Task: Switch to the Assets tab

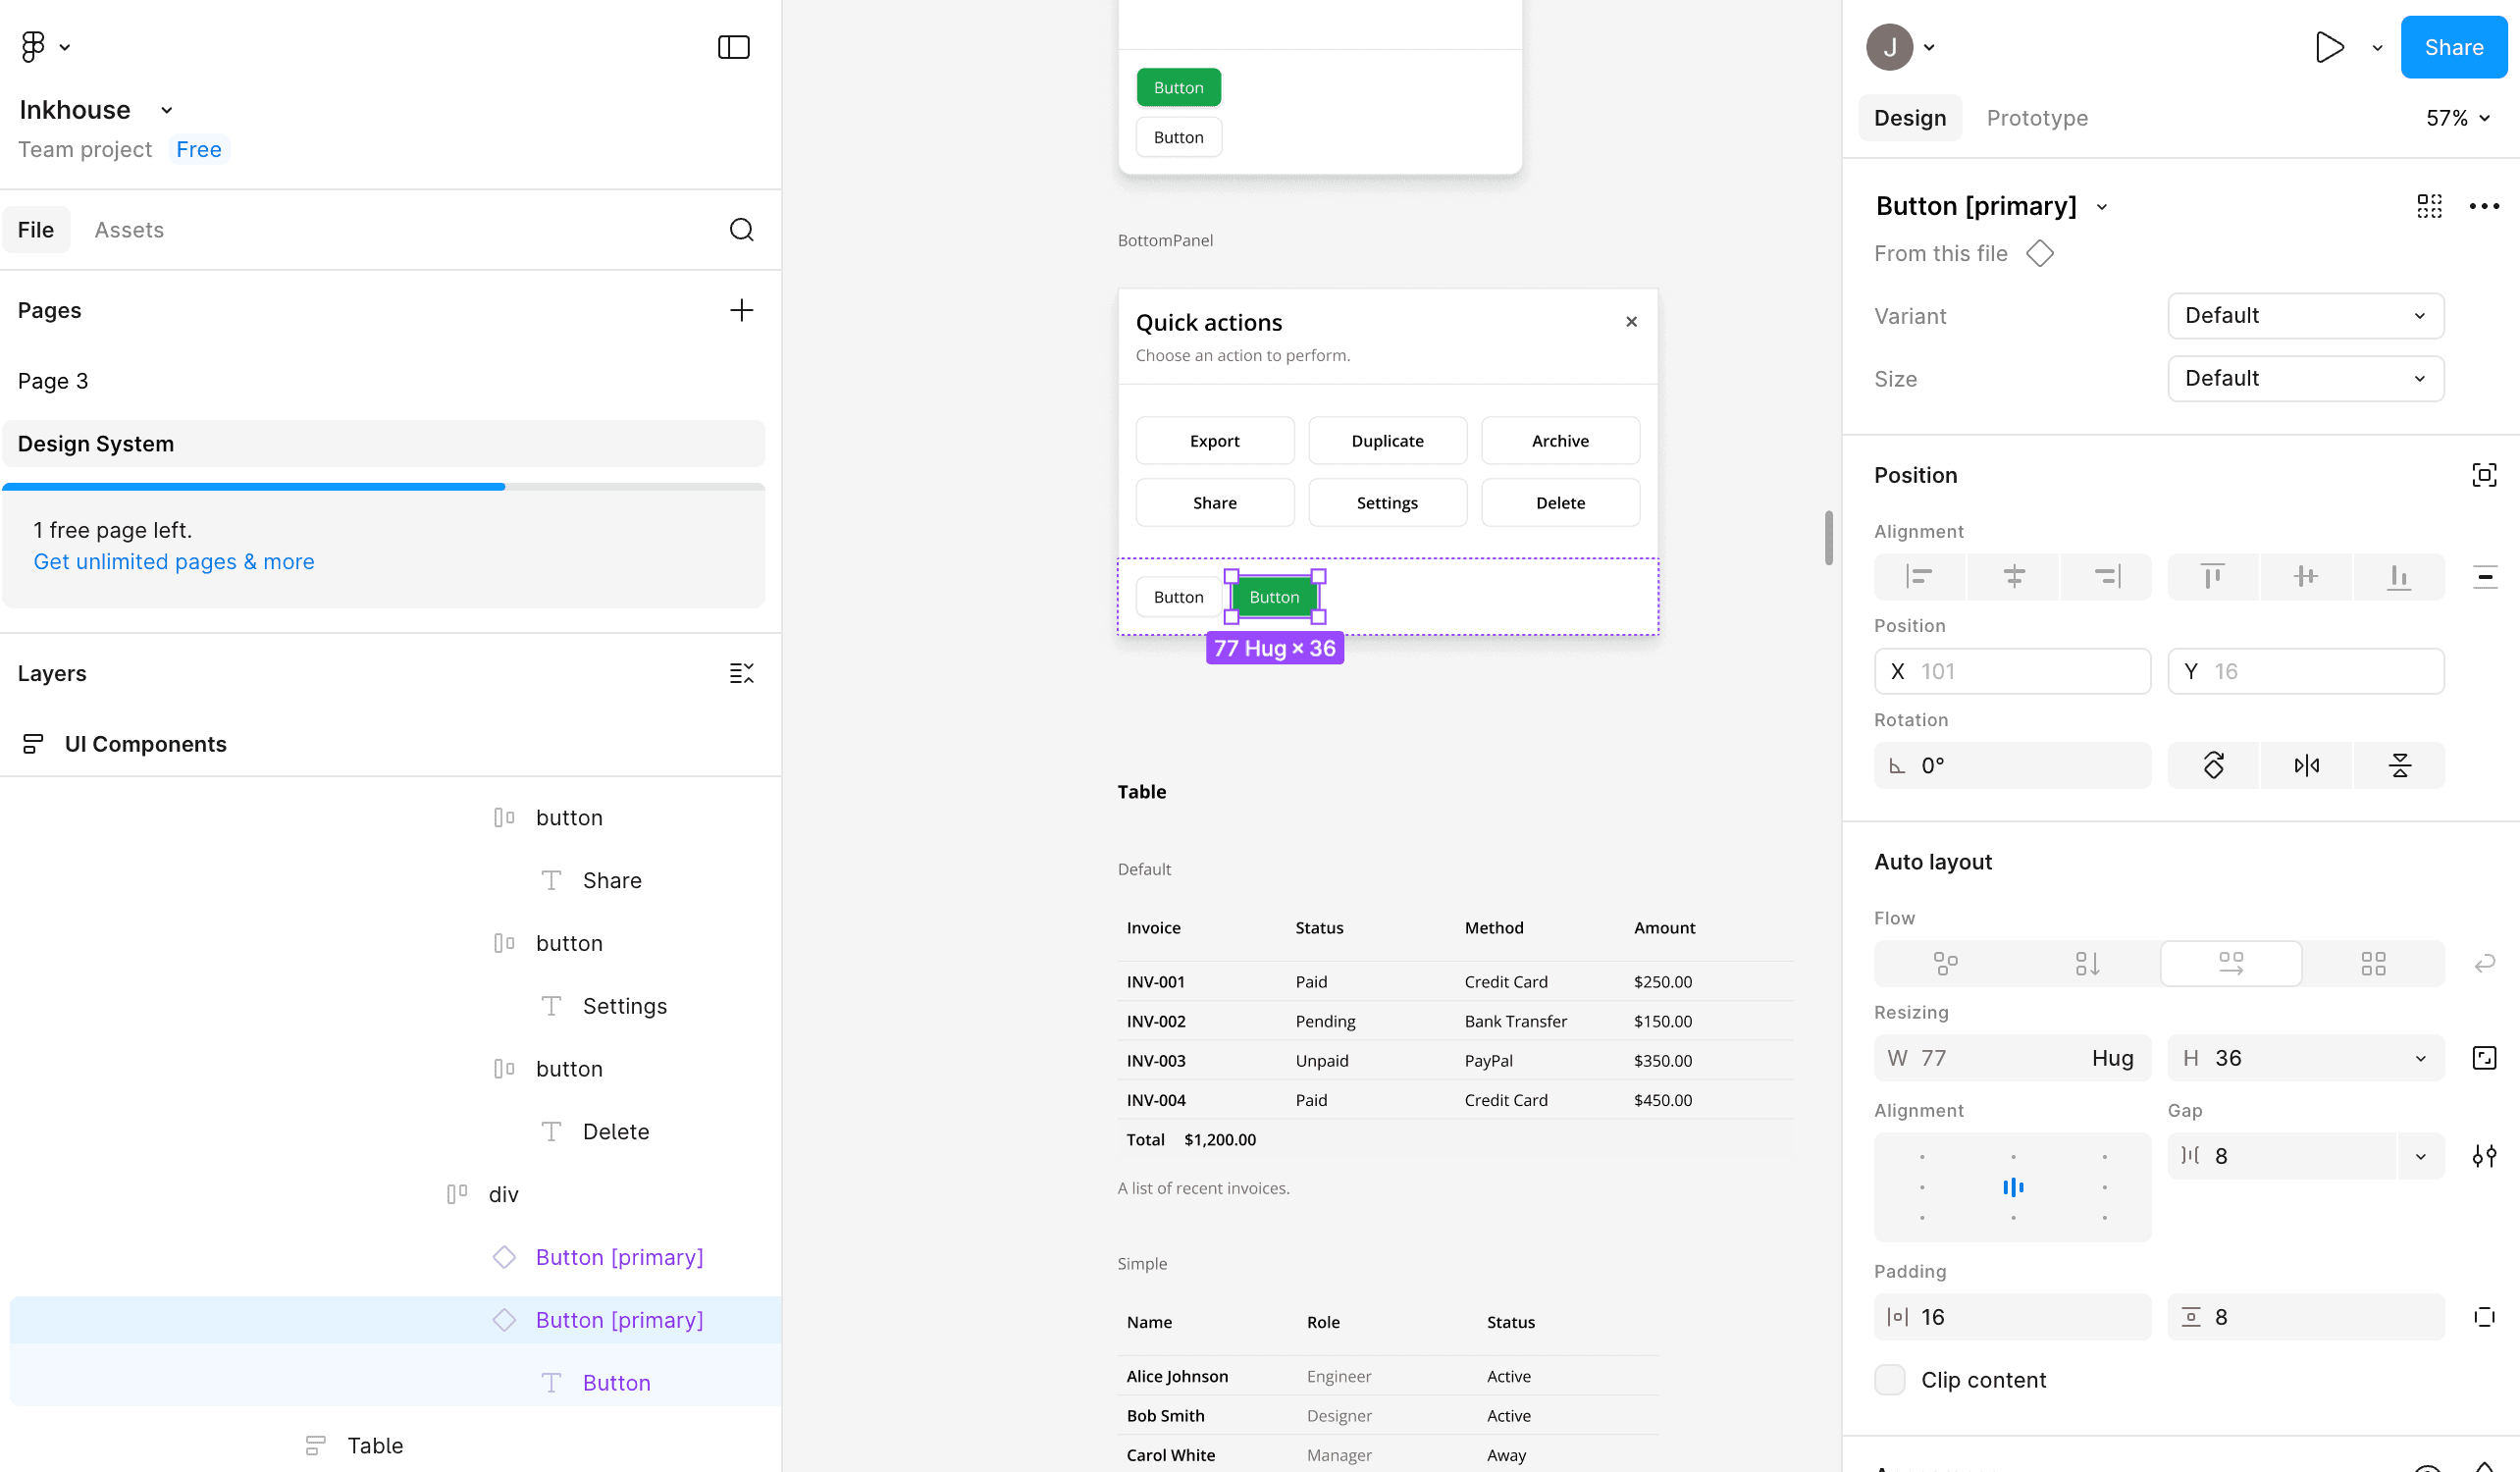Action: [129, 229]
